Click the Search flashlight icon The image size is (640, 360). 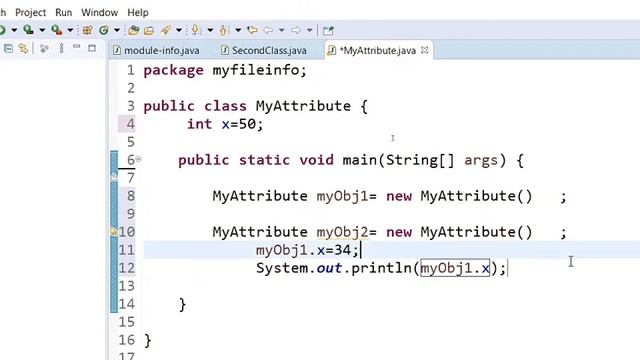(x=165, y=30)
